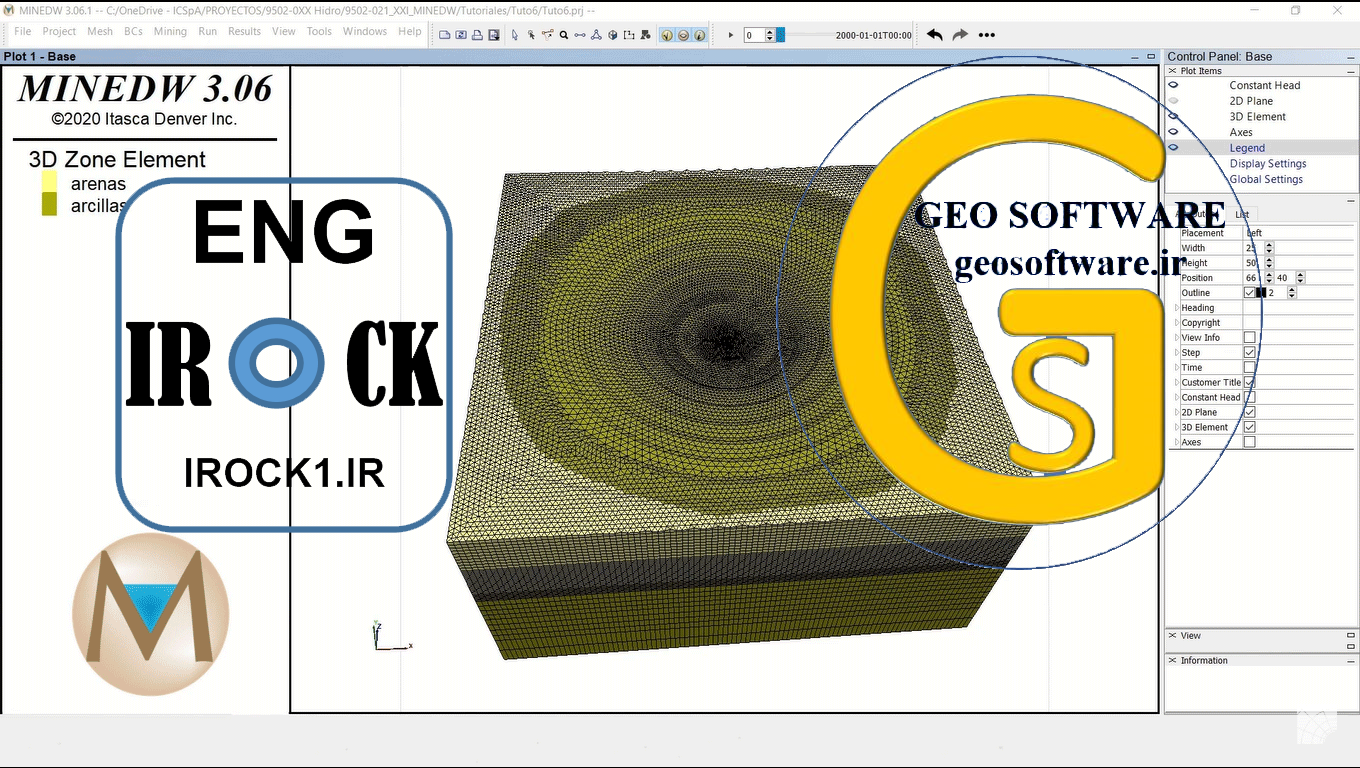The width and height of the screenshot is (1360, 768).
Task: Open the Mesh menu
Action: point(100,32)
